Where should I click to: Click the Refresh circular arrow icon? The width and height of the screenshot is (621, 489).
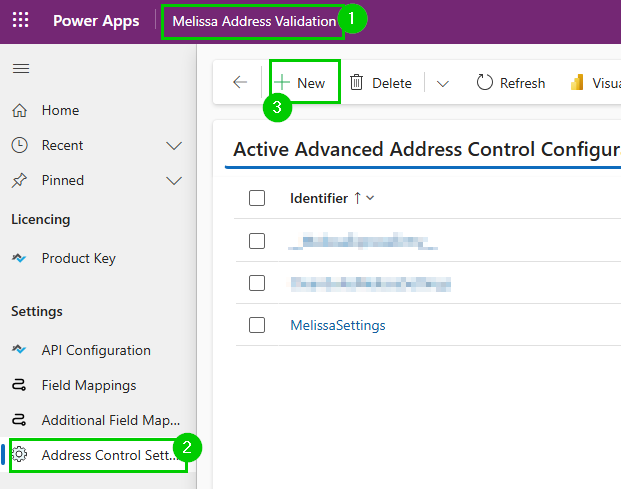tap(485, 83)
